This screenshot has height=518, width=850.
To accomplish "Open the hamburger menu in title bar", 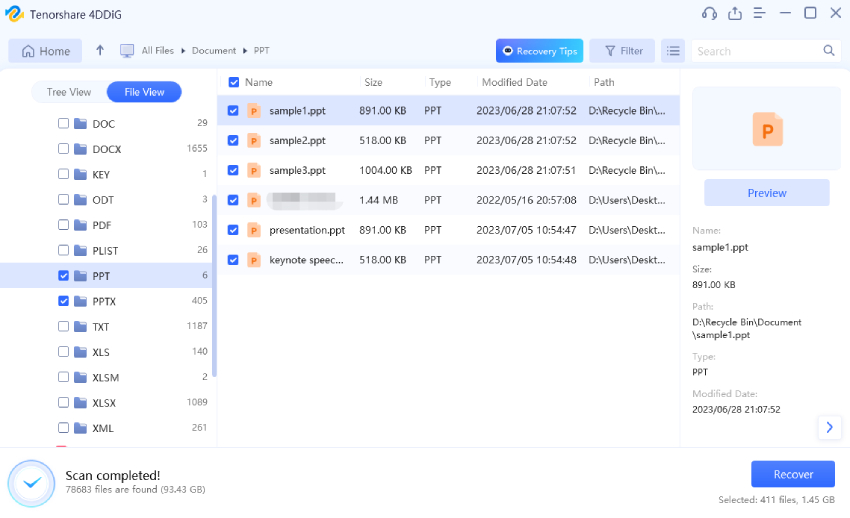I will point(760,13).
